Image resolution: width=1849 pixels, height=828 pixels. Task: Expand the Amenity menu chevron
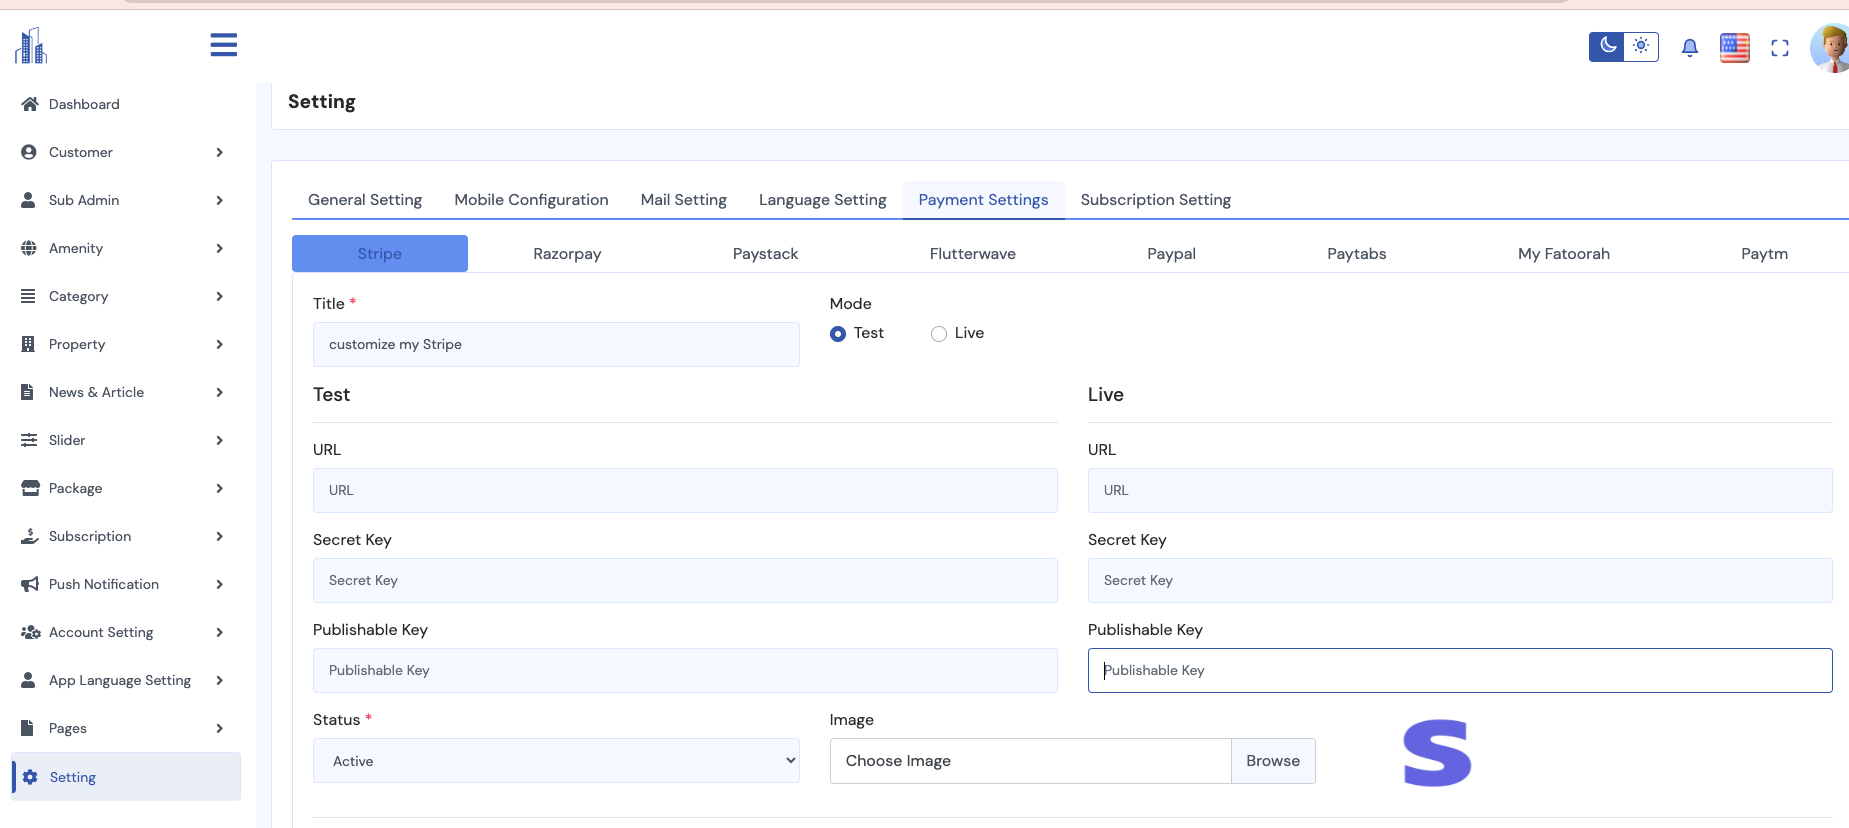(220, 248)
